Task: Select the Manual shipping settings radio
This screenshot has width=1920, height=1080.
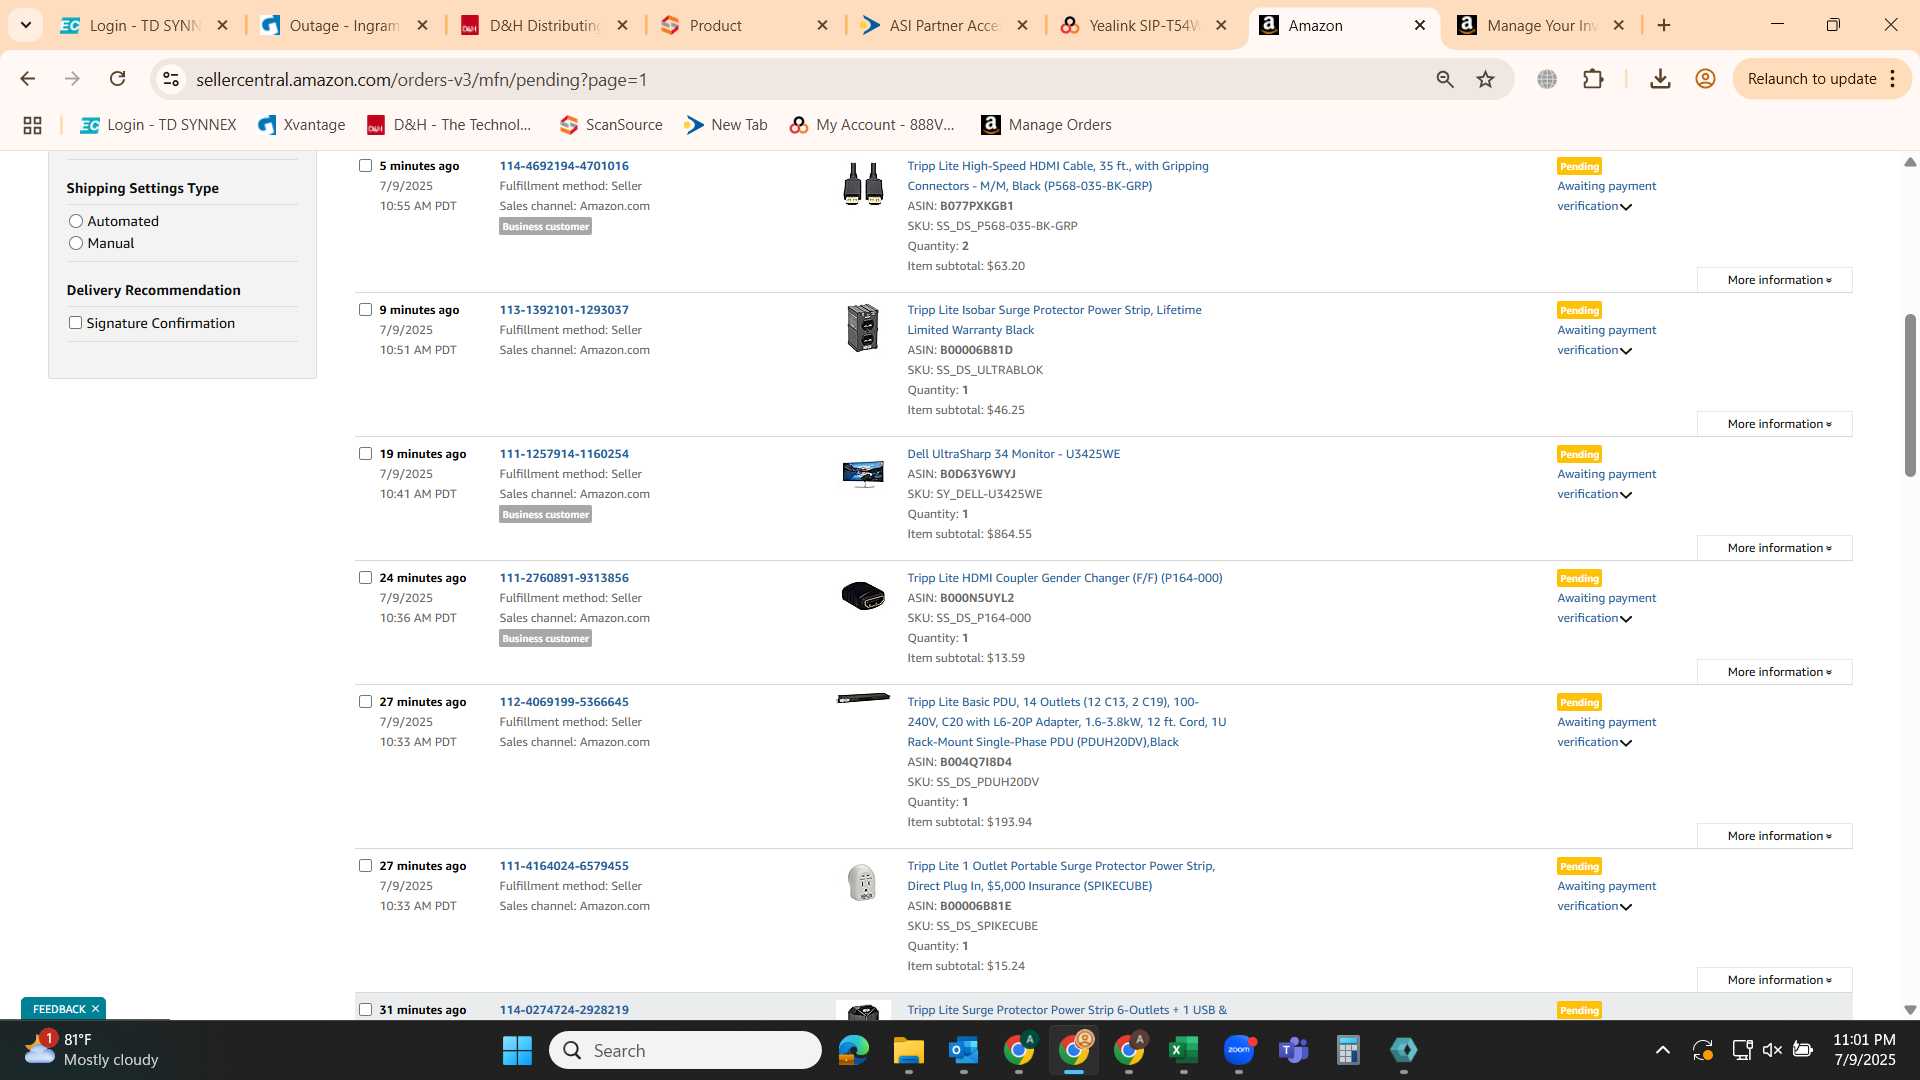Action: point(76,243)
